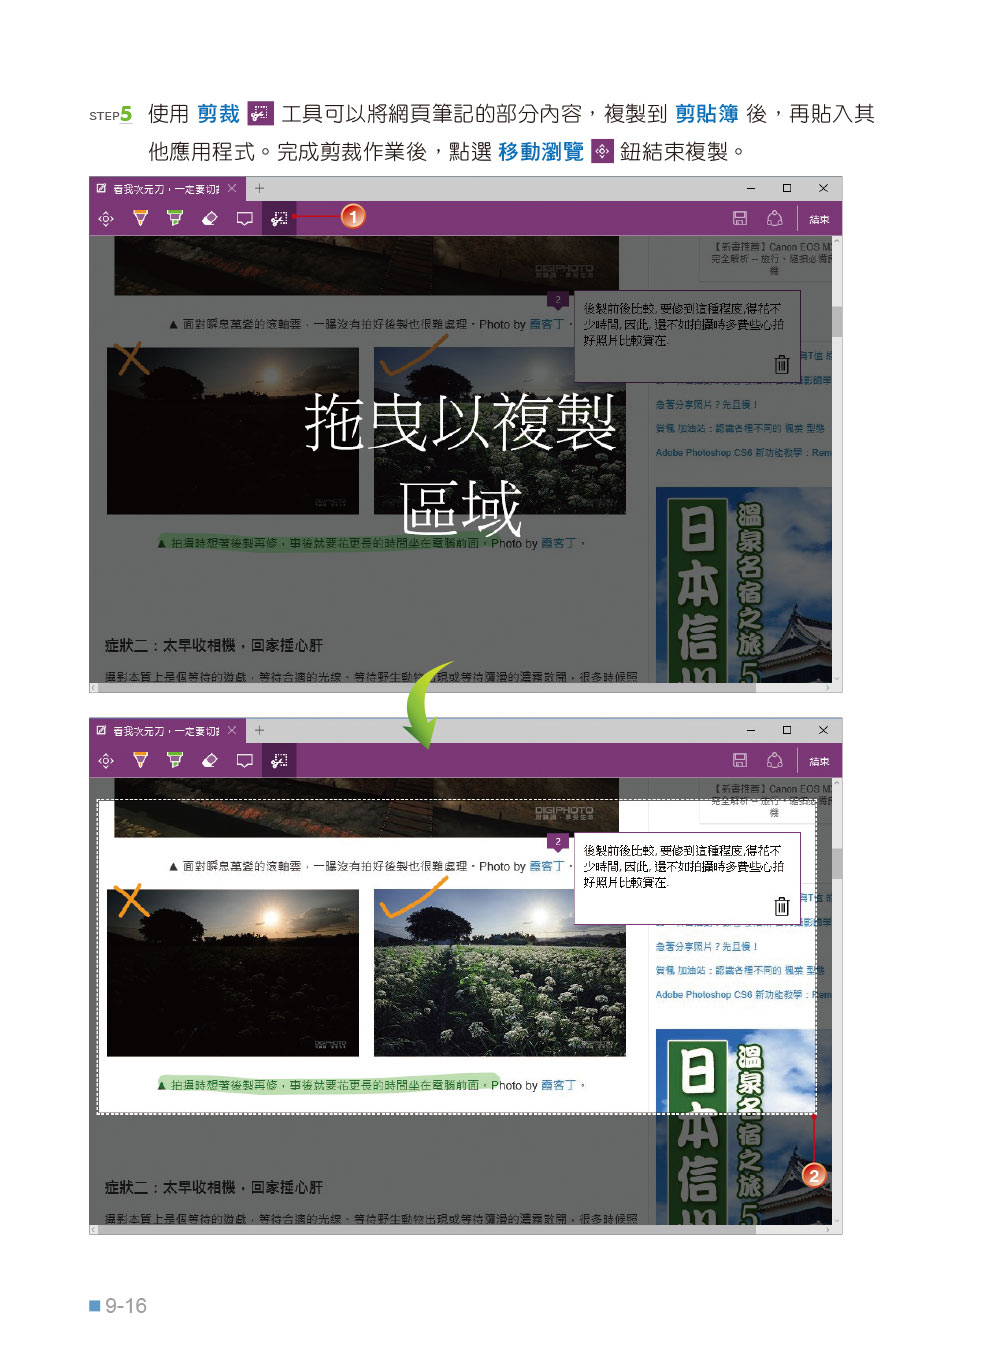Close the page tab in upper window

[232, 188]
